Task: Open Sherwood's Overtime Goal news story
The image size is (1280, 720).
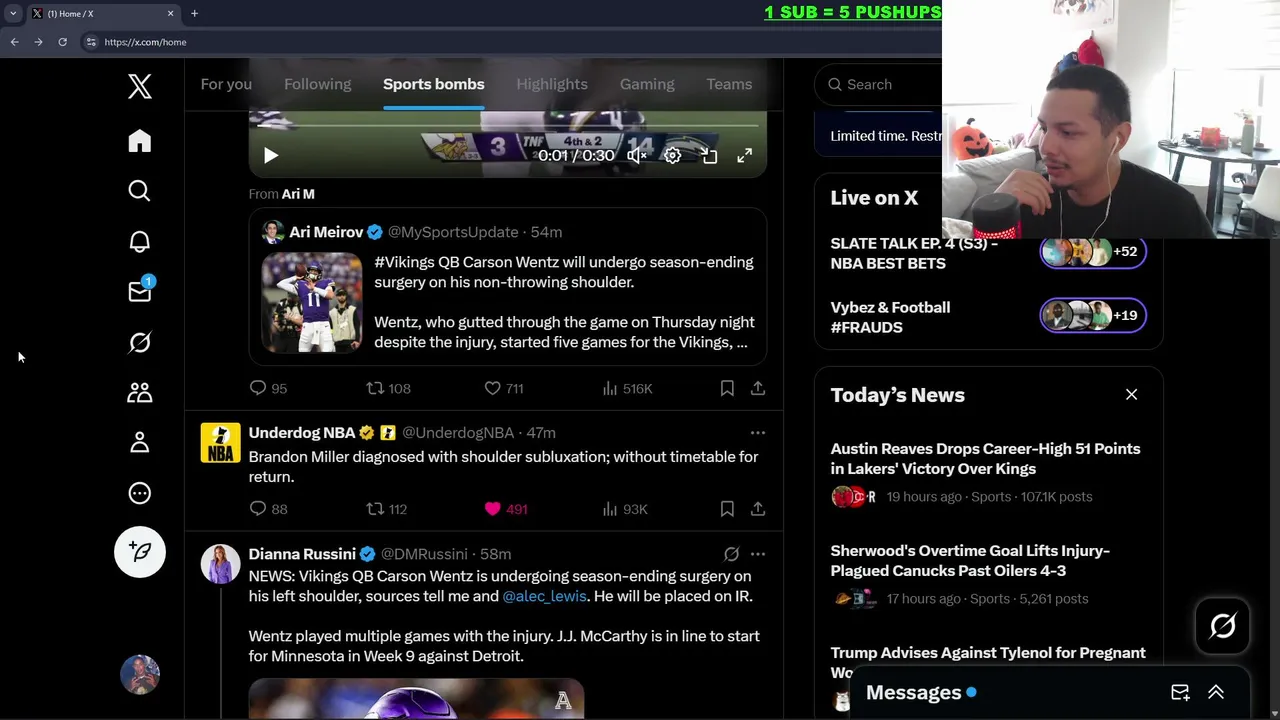Action: click(x=970, y=561)
